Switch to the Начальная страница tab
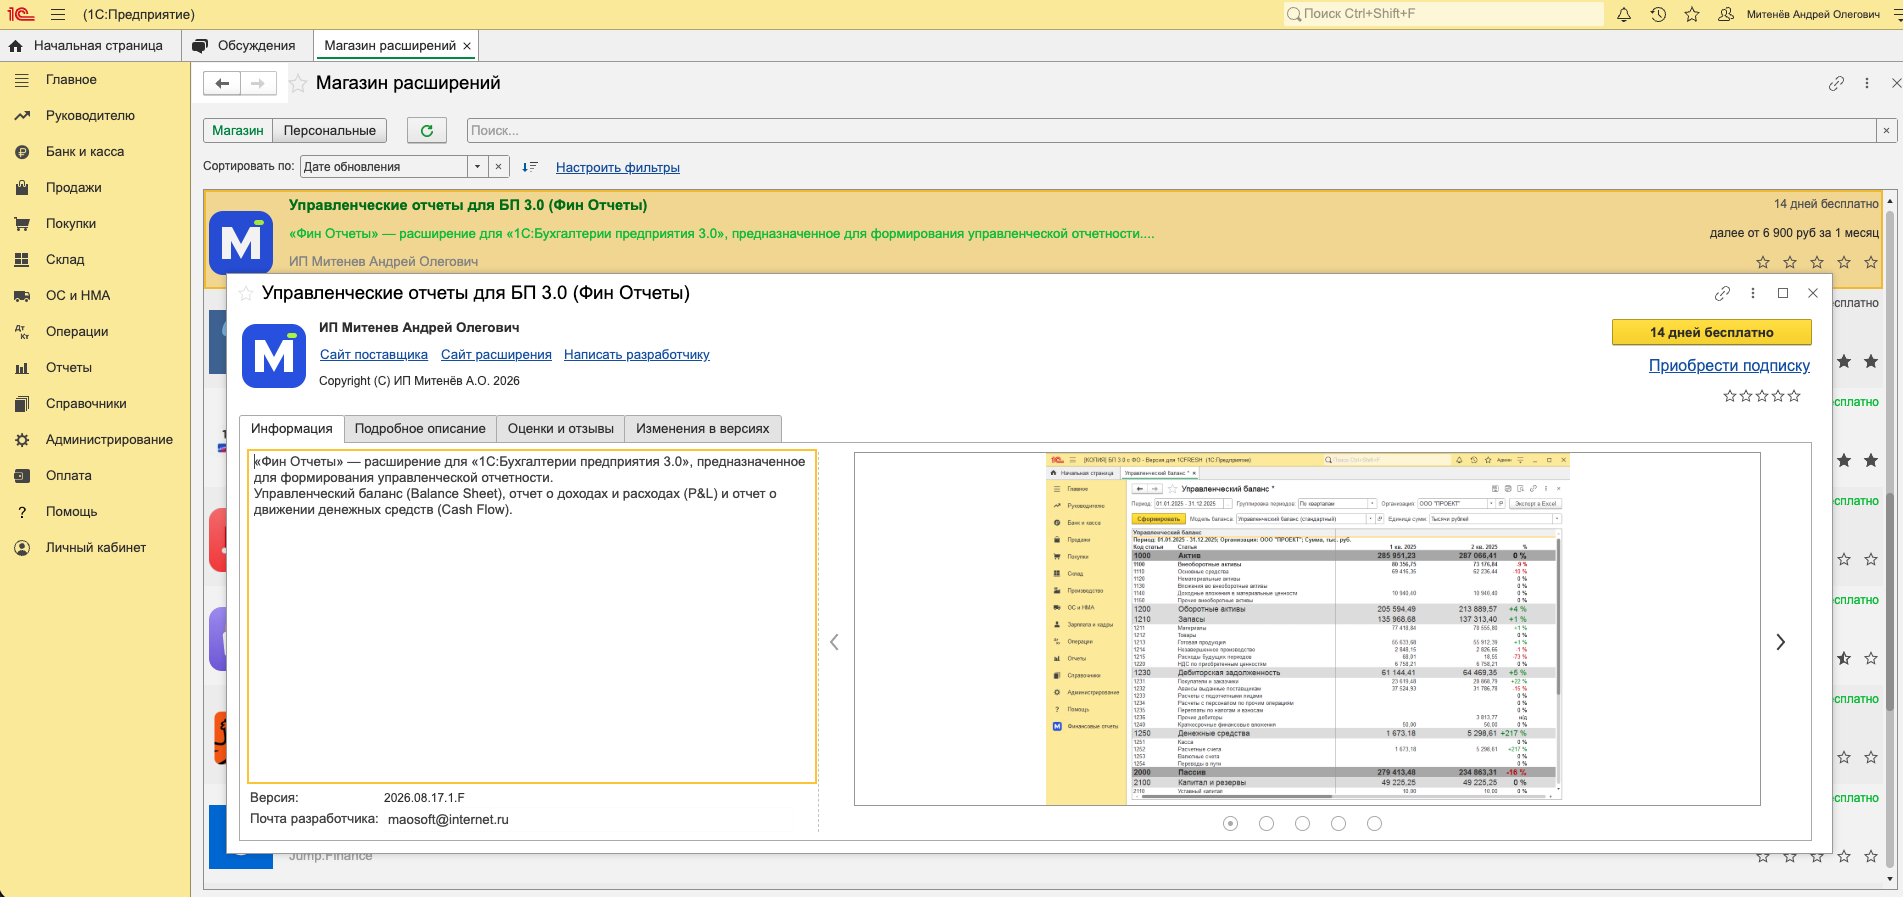This screenshot has height=897, width=1903. tap(90, 46)
